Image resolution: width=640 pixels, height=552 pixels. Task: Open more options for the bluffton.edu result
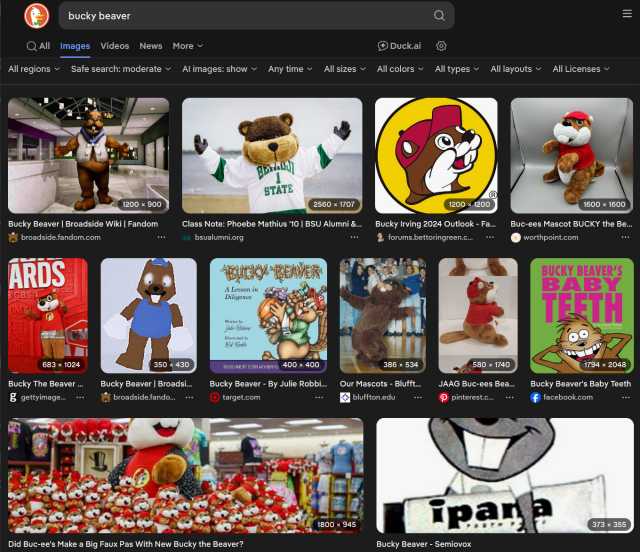point(418,397)
